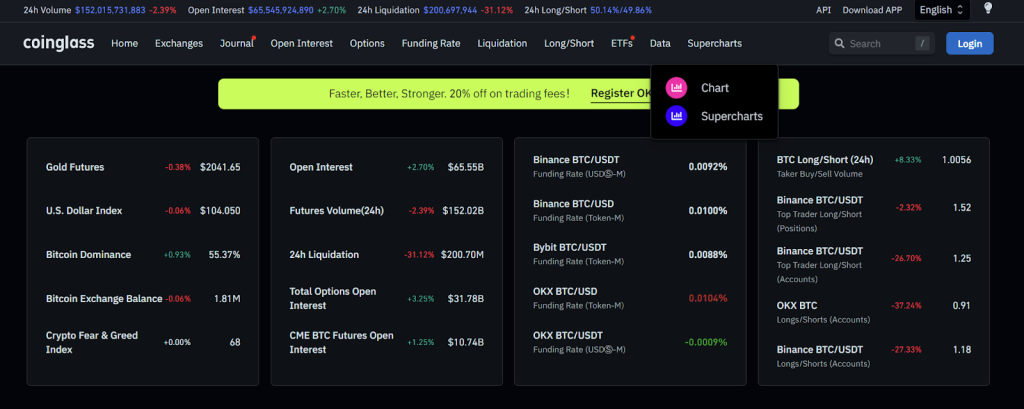
Task: Open Binance BTC/USDT Longs/Shorts (Accounts) row
Action: (x=874, y=356)
